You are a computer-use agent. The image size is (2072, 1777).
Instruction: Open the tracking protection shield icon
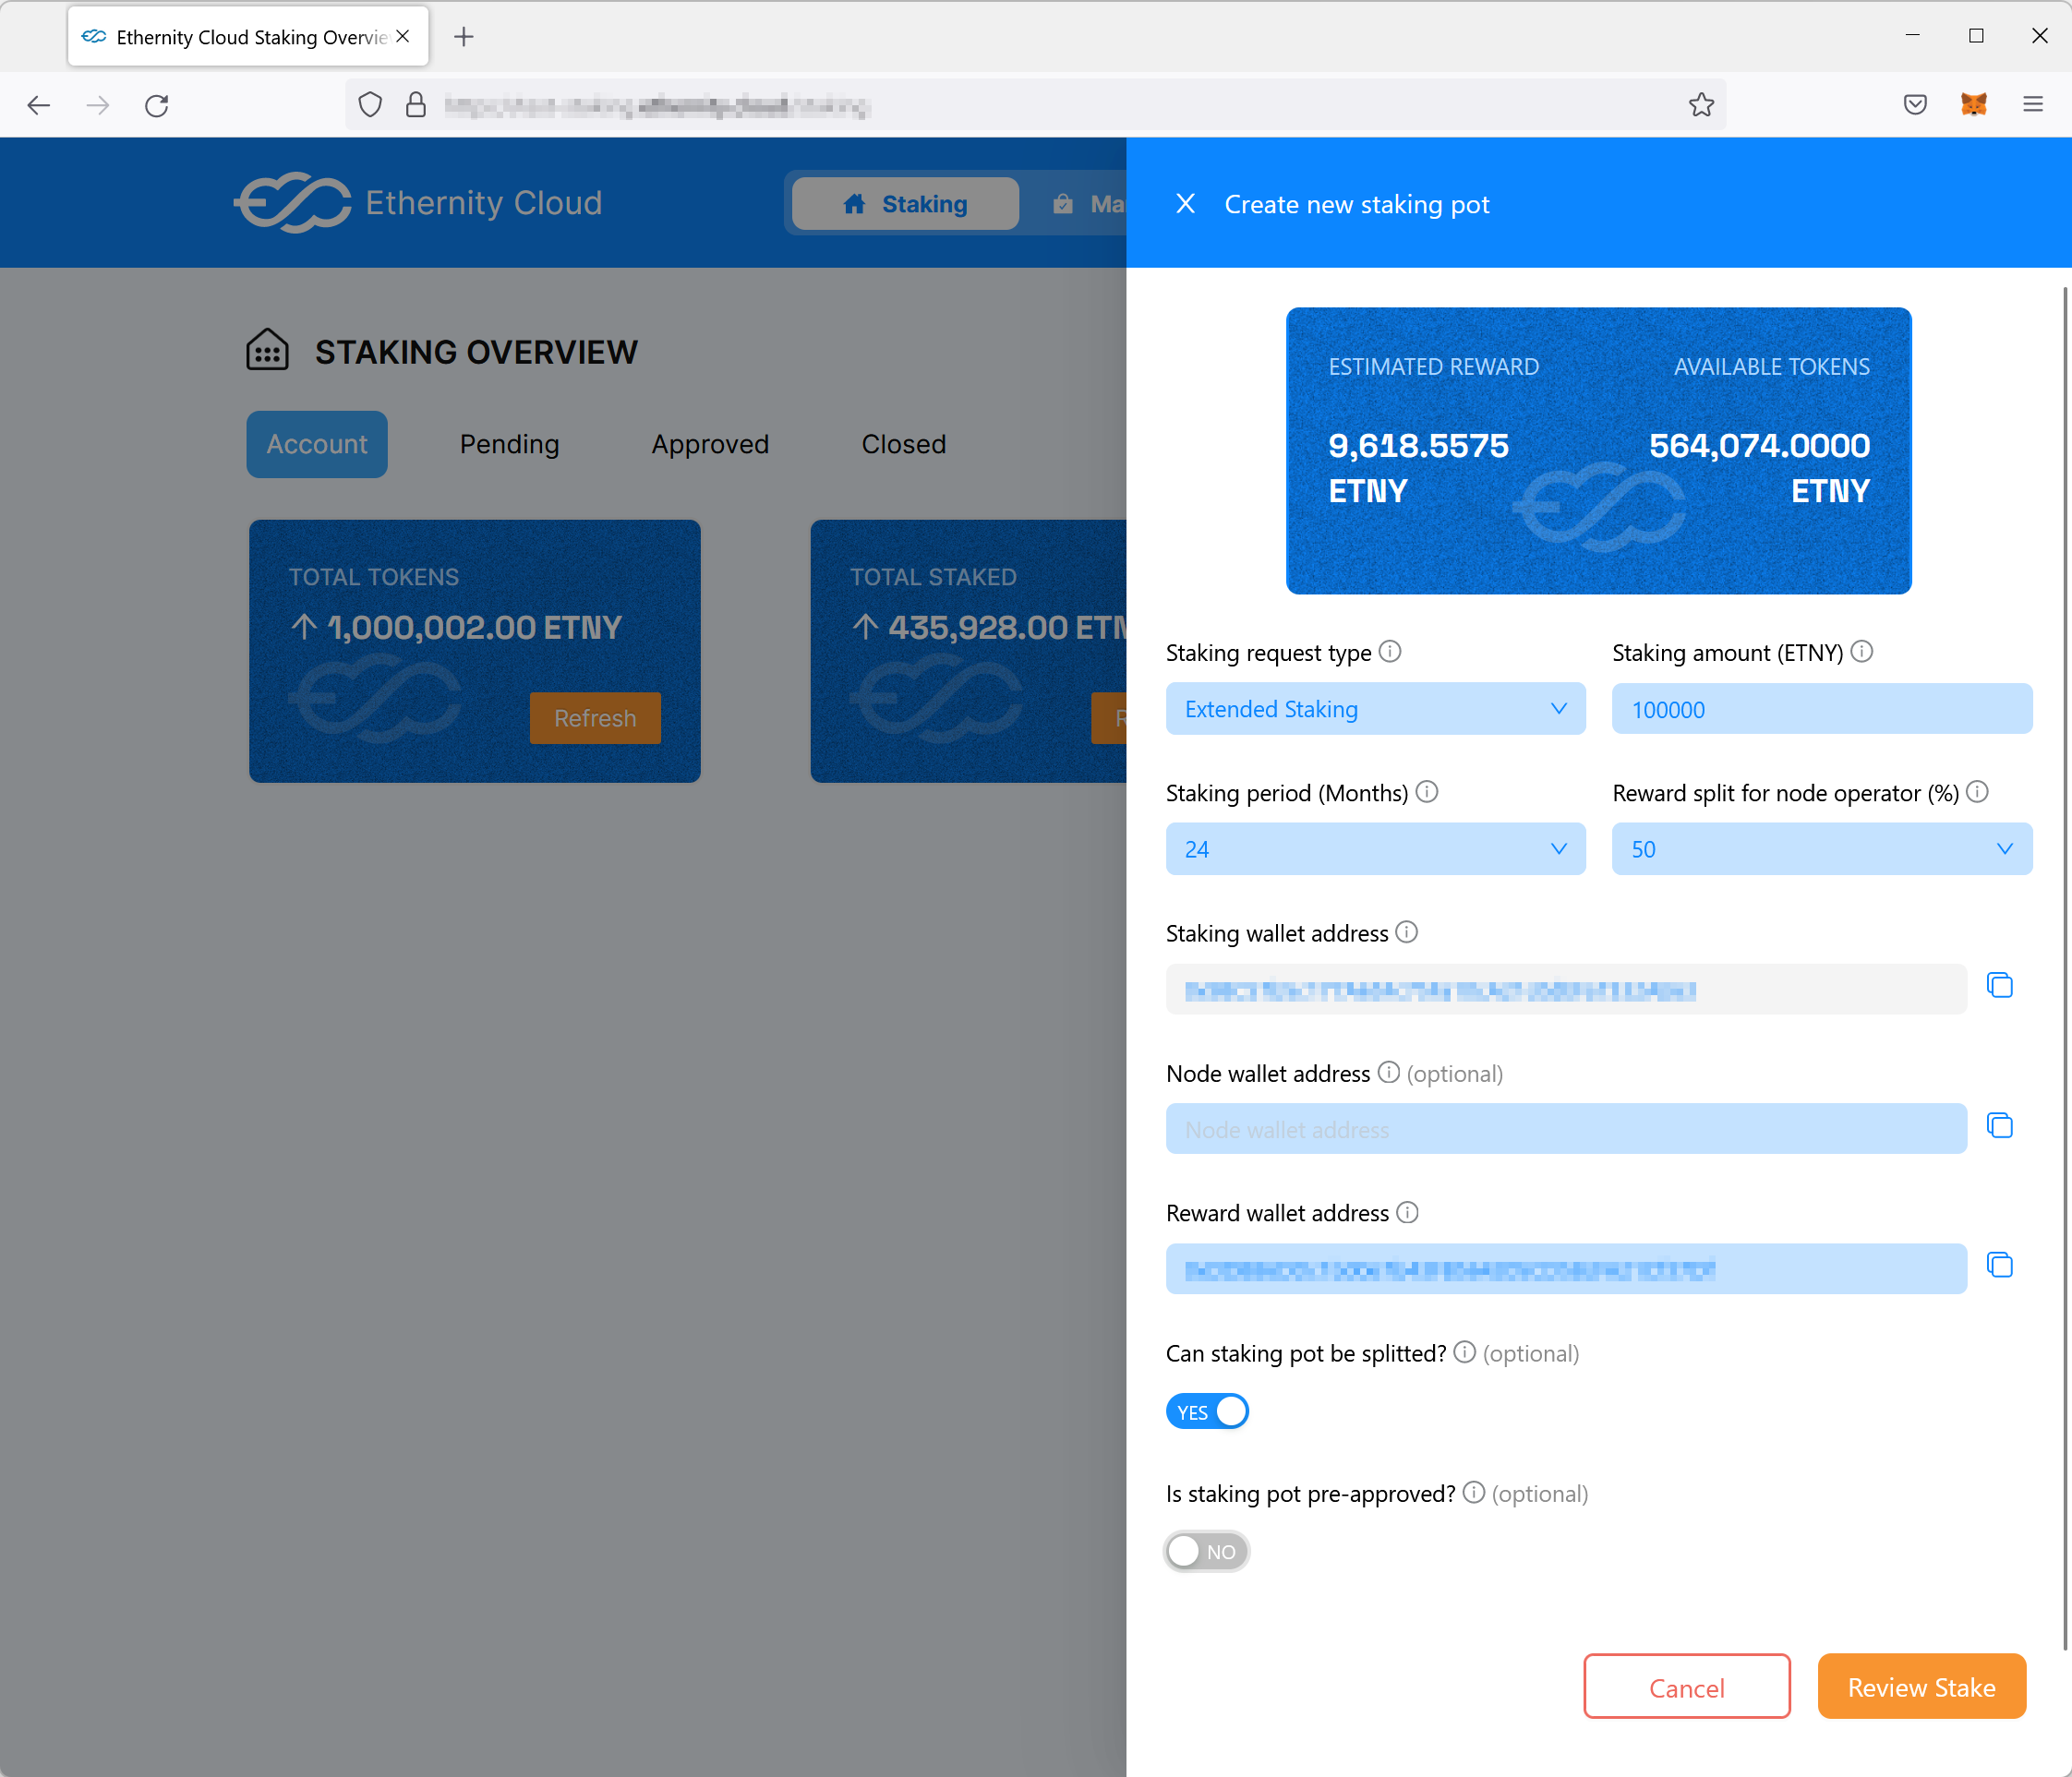point(370,105)
